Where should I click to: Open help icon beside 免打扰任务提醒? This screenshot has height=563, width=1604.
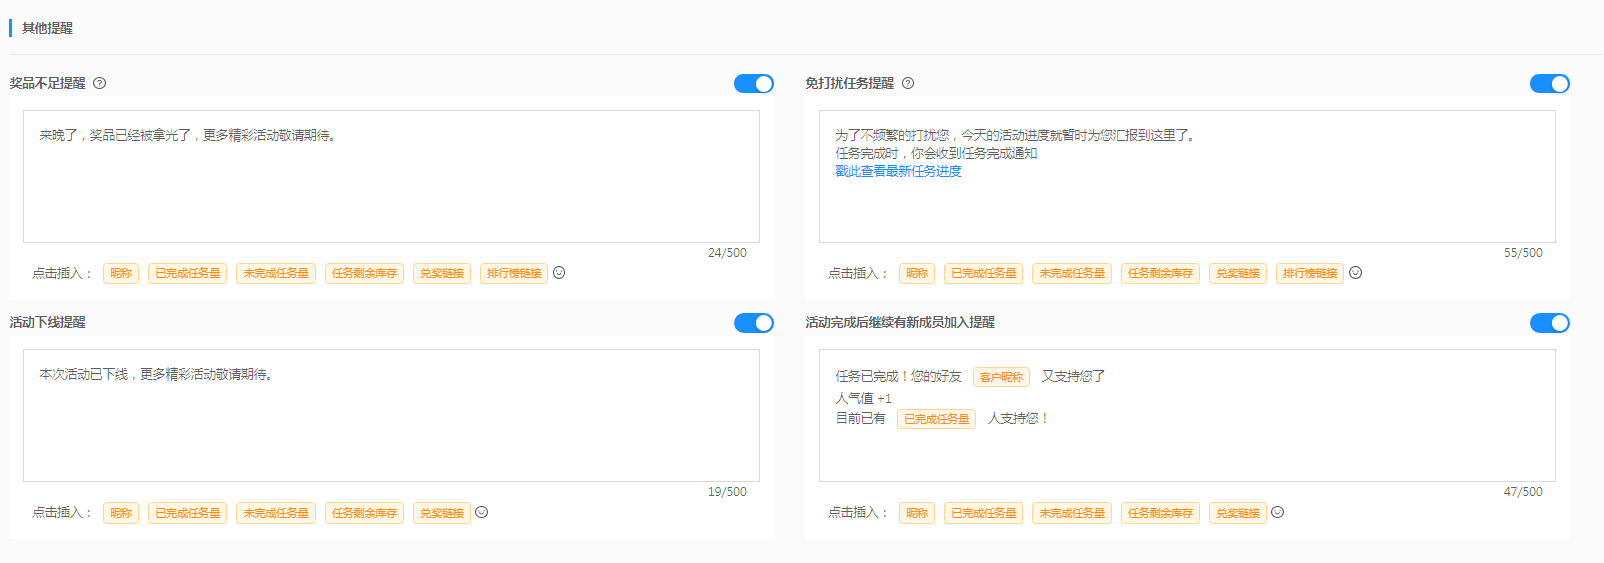(908, 83)
